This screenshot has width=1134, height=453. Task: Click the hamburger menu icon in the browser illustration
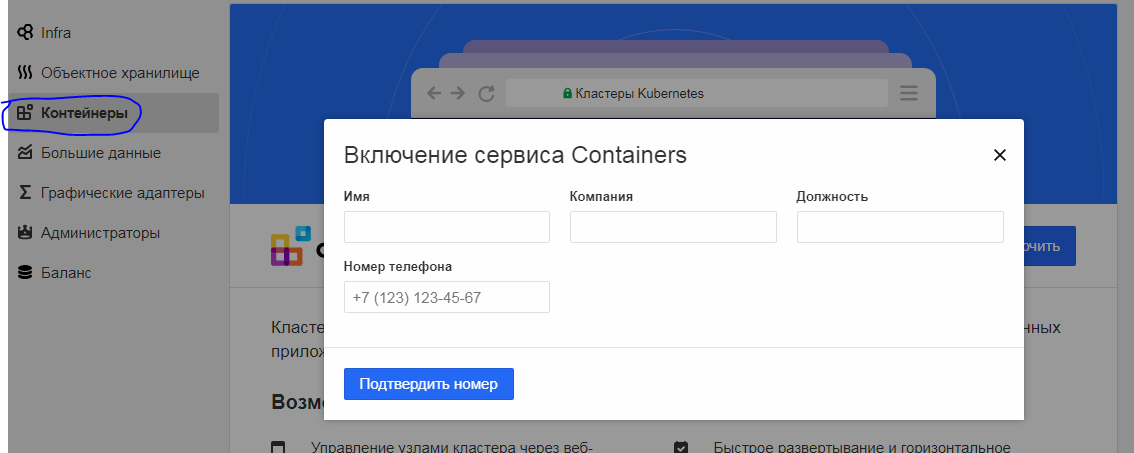(909, 94)
